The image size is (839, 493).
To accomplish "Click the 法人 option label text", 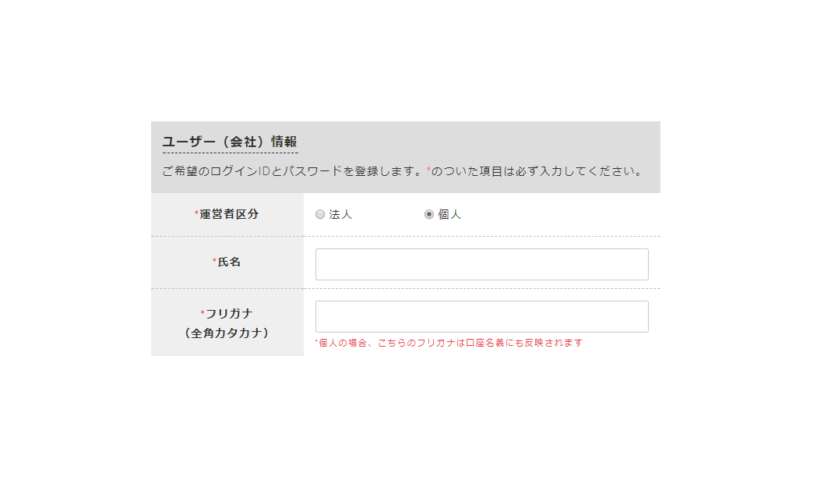I will (340, 214).
